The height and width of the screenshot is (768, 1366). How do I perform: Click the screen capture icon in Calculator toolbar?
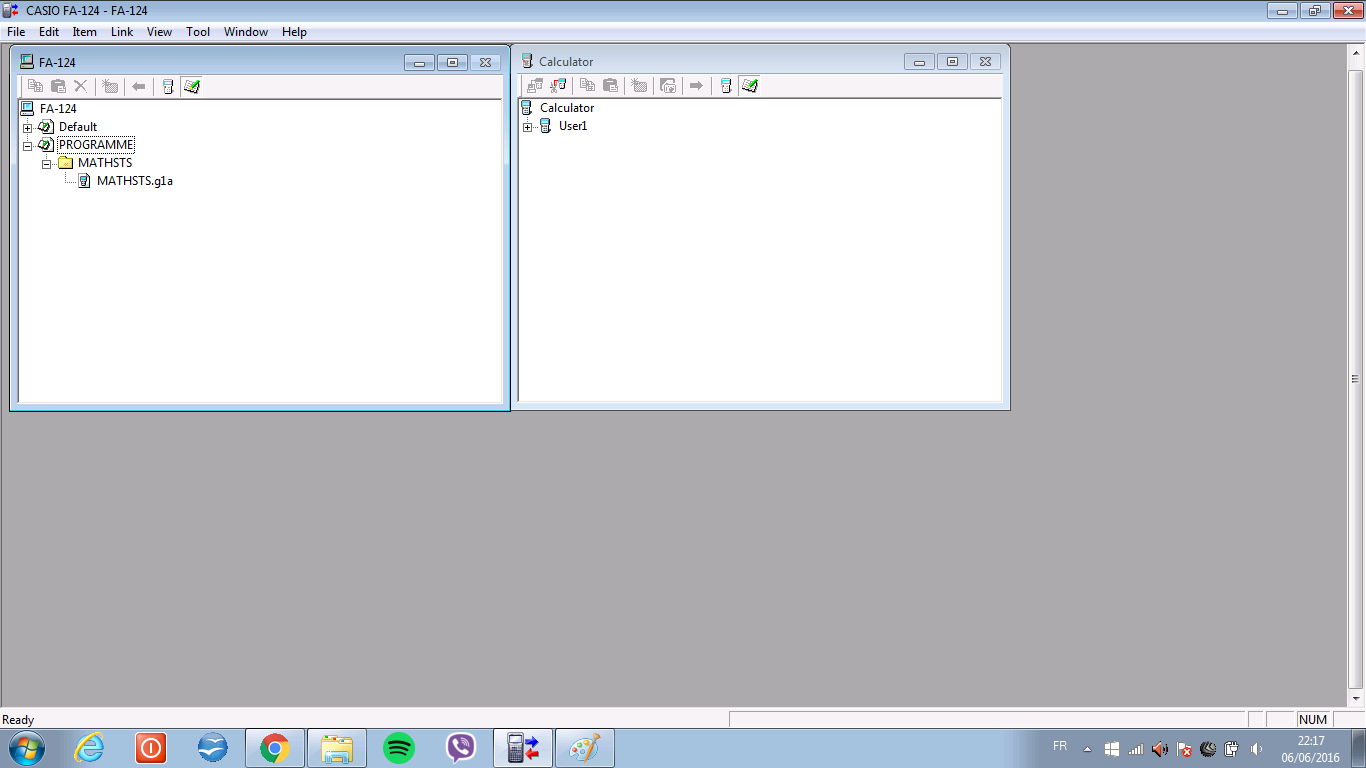668,87
